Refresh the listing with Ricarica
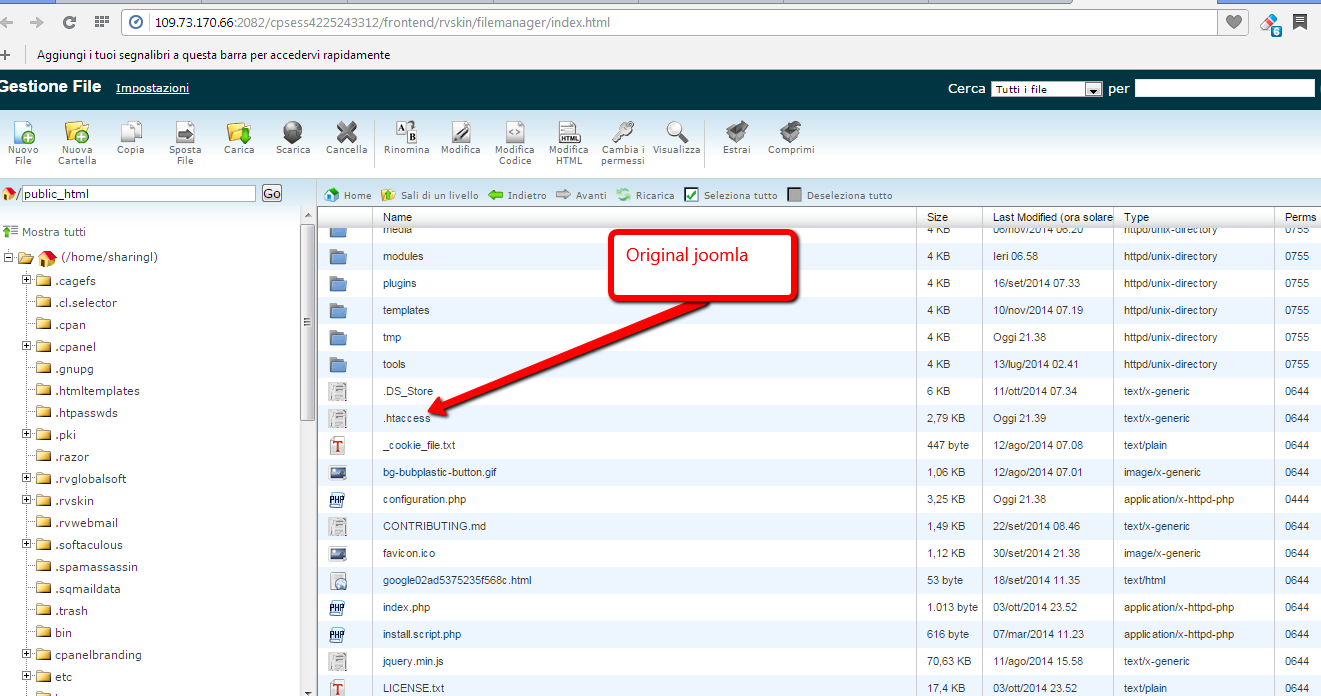This screenshot has width=1321, height=696. 646,195
